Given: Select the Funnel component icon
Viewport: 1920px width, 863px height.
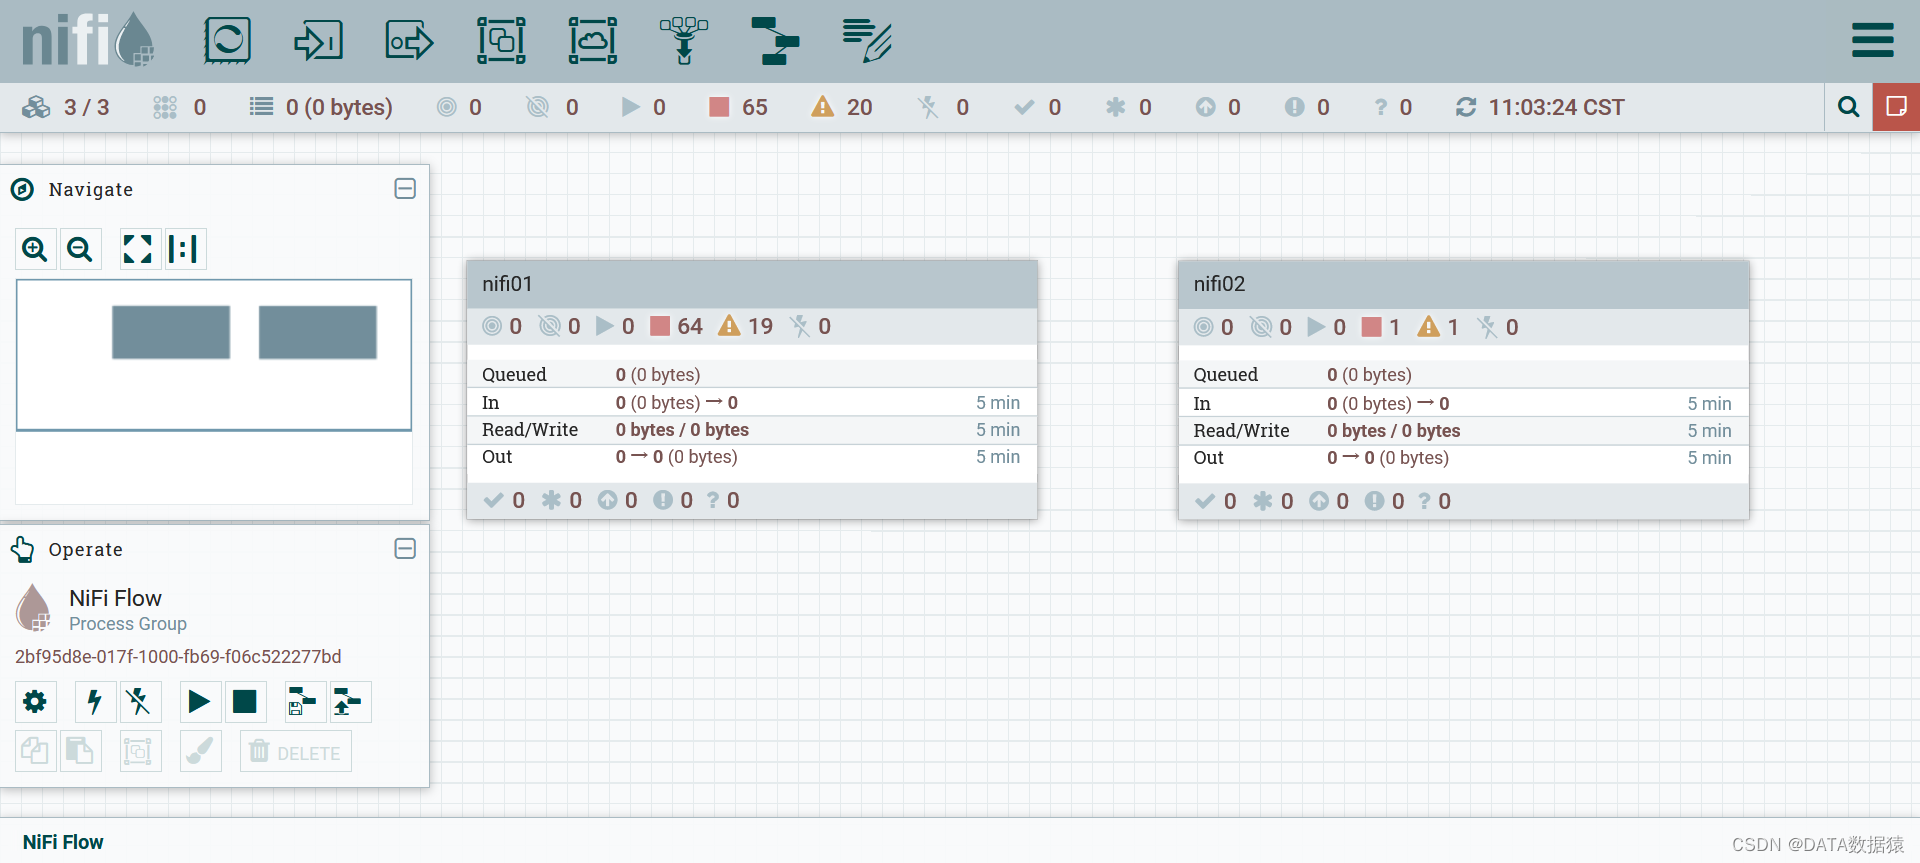Looking at the screenshot, I should click(x=684, y=41).
